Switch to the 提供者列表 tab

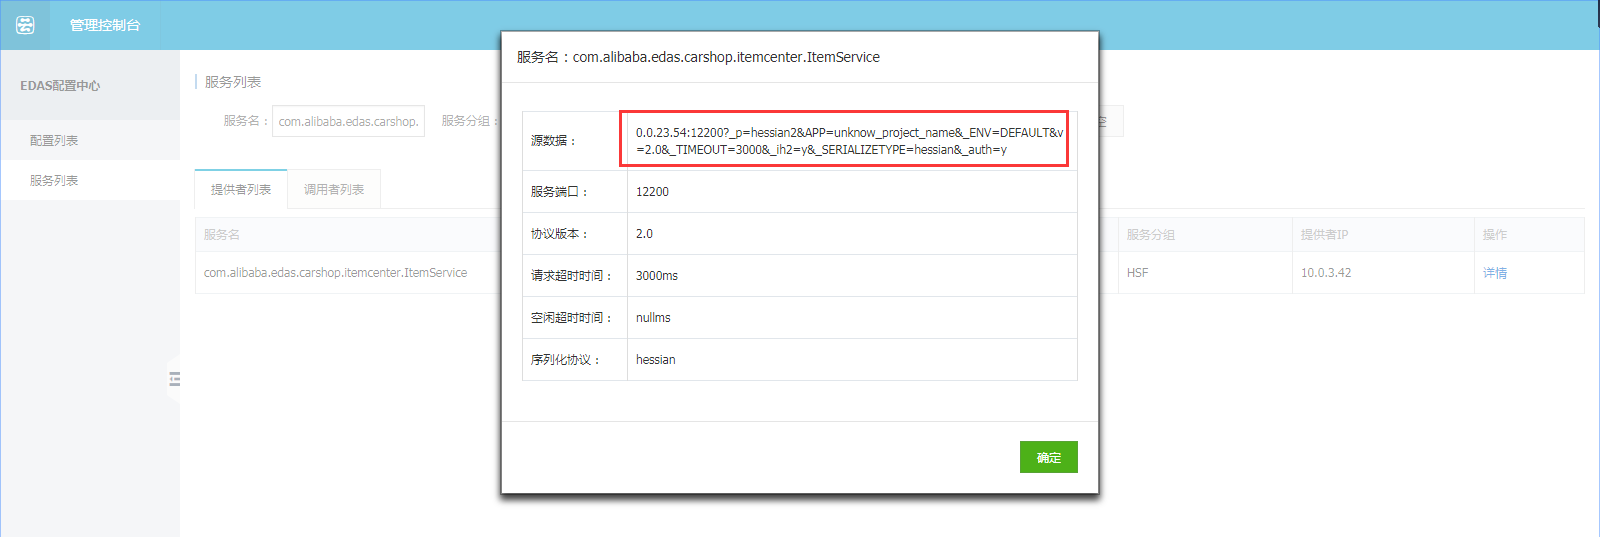coord(241,189)
